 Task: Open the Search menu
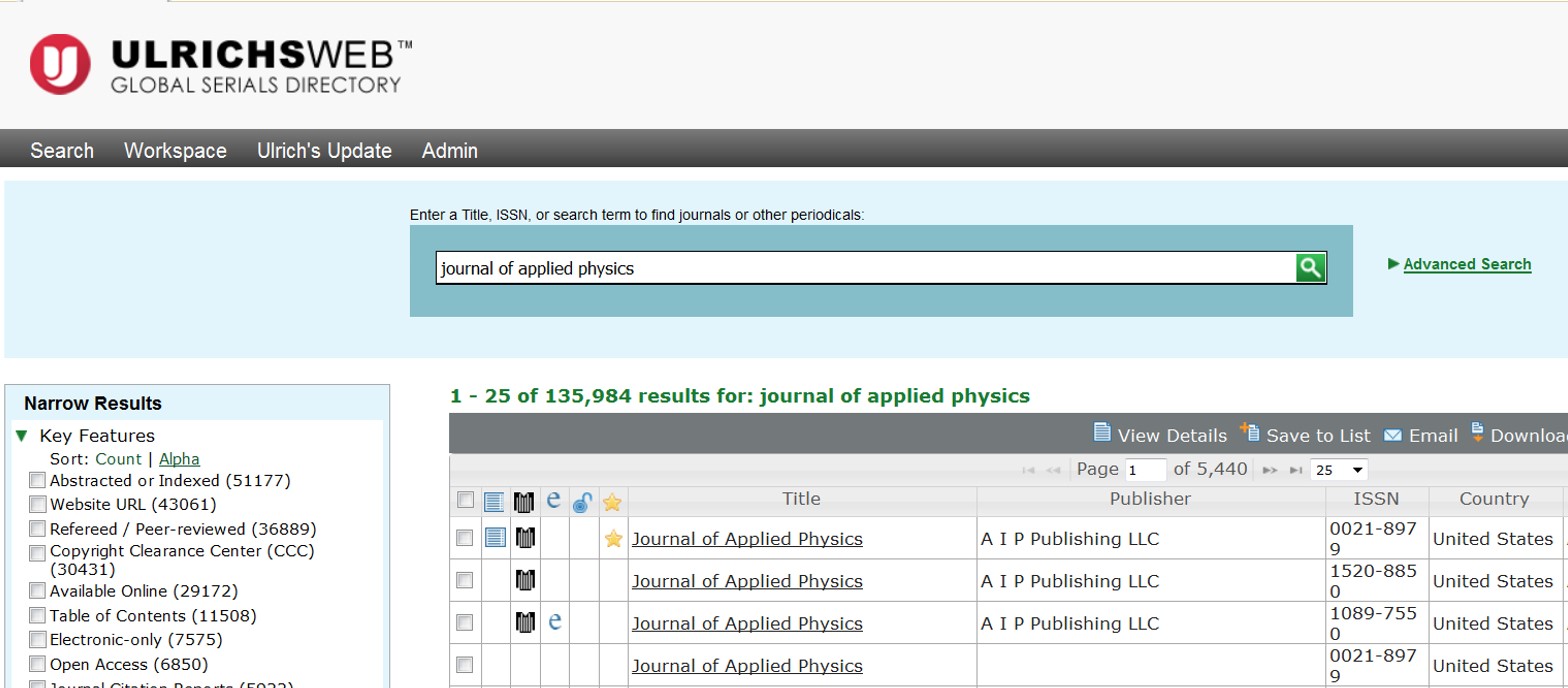click(62, 151)
